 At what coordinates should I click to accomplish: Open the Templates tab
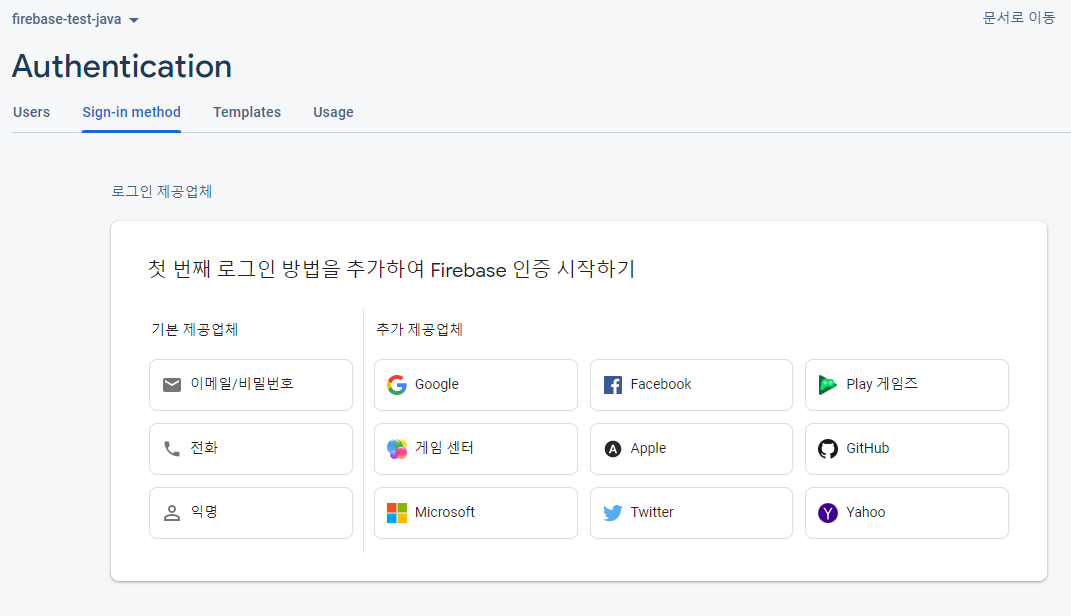pos(247,112)
